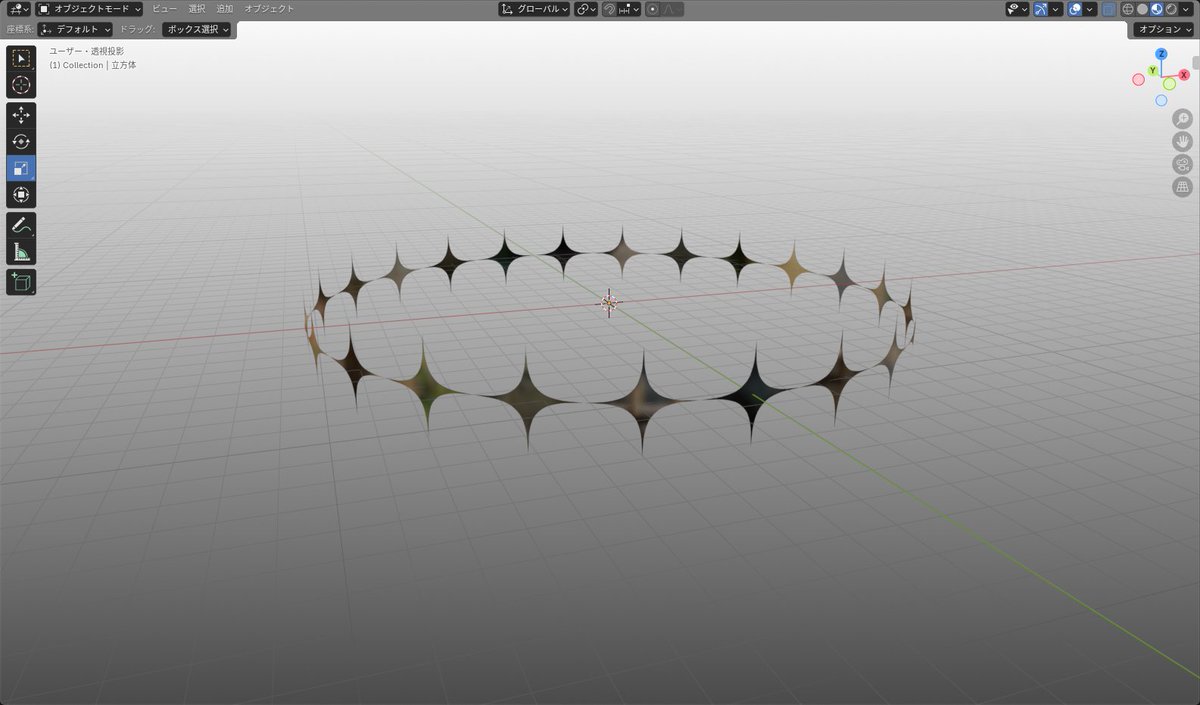Open the デフォルト orientation dropdown

[75, 29]
